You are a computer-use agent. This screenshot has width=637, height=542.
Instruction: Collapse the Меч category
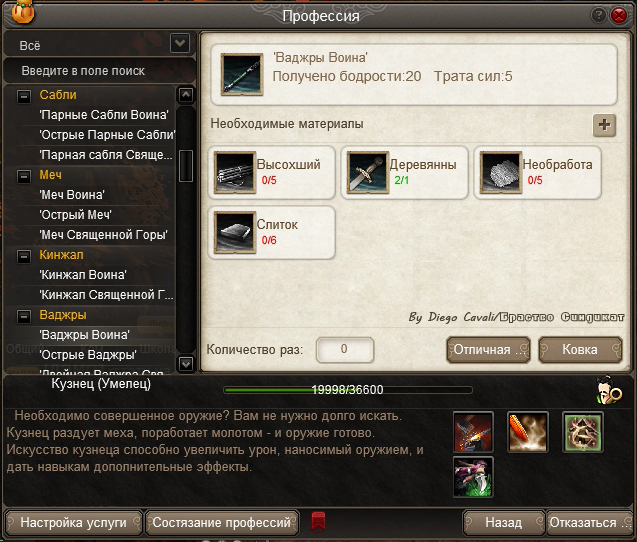[24, 176]
